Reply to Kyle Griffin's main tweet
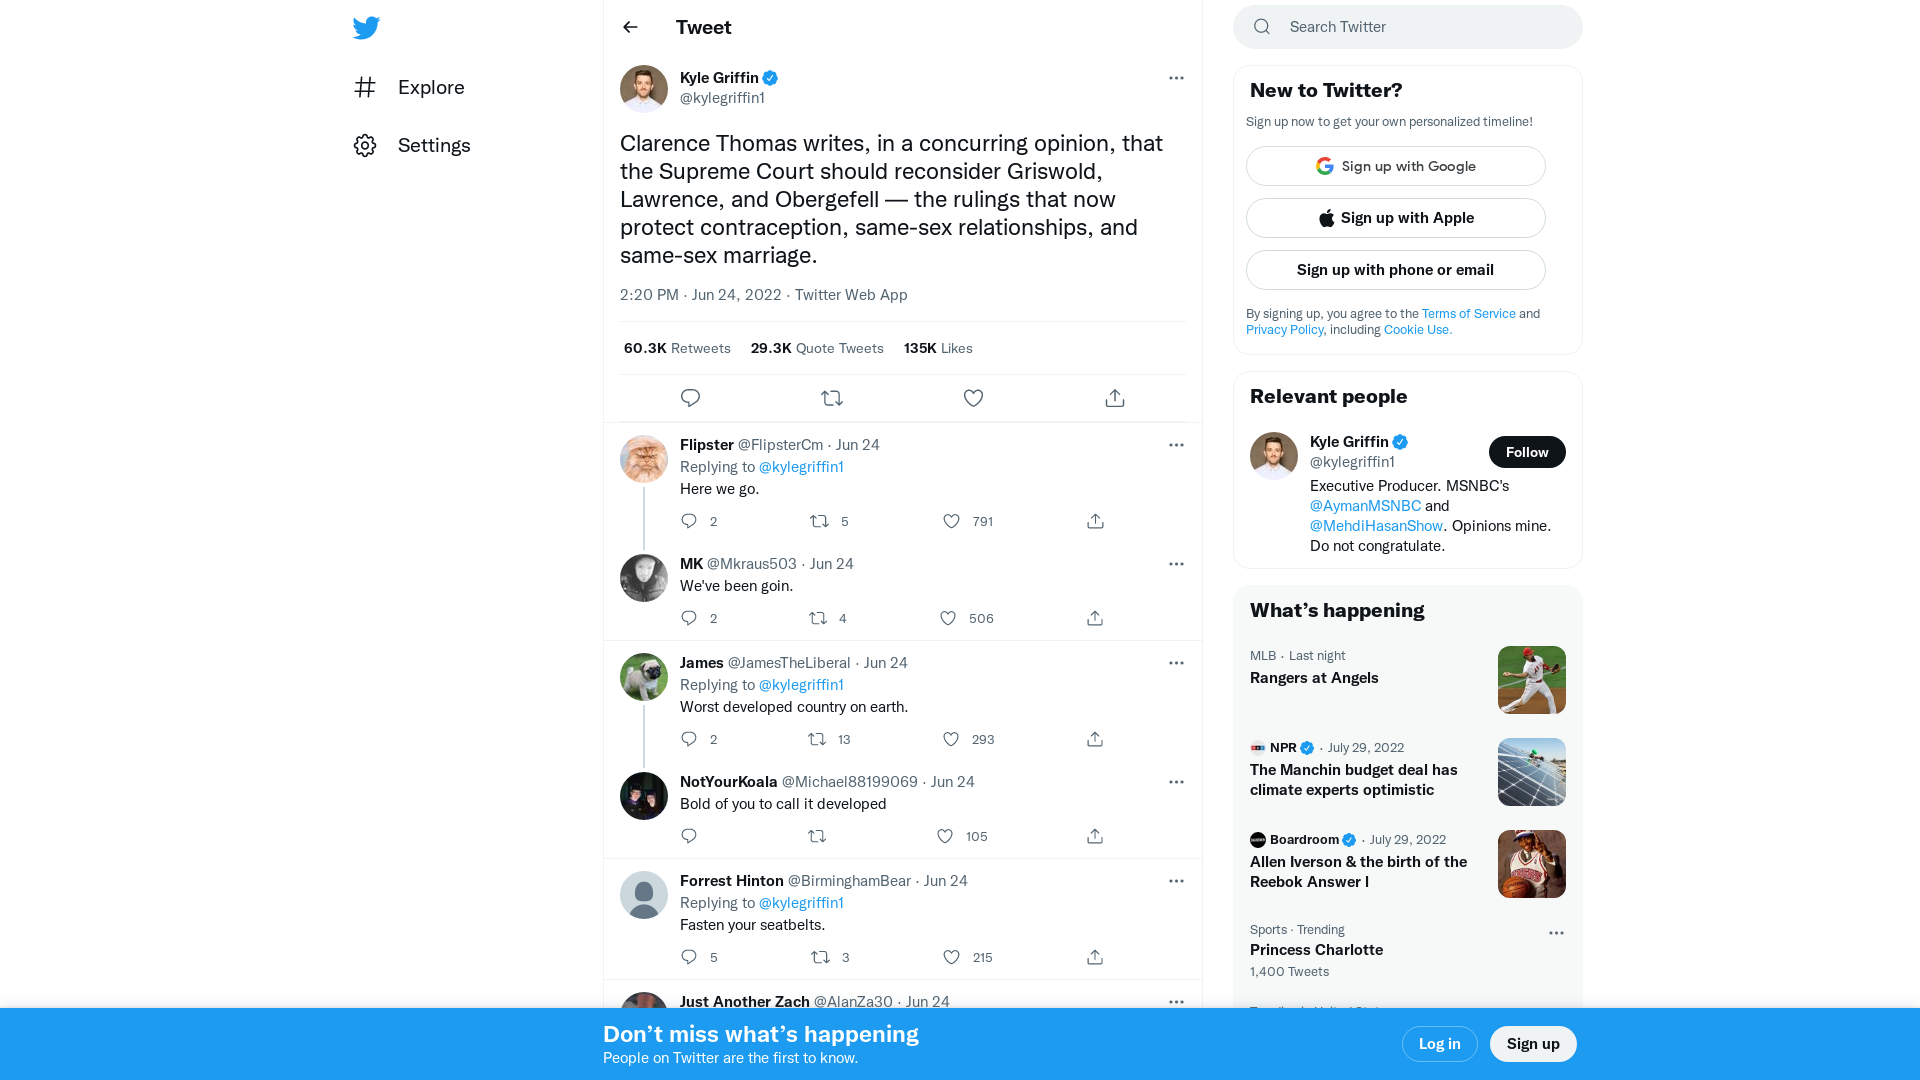1920x1080 pixels. click(x=690, y=398)
